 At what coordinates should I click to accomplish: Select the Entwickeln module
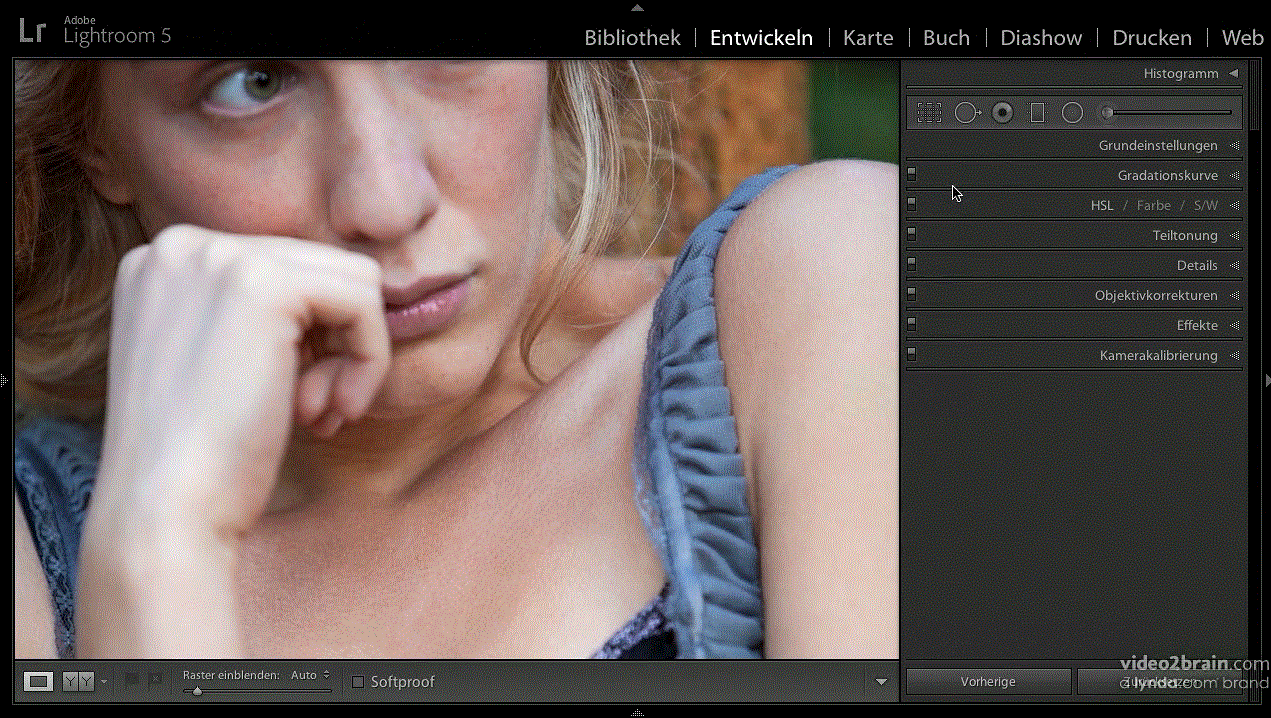coord(761,38)
